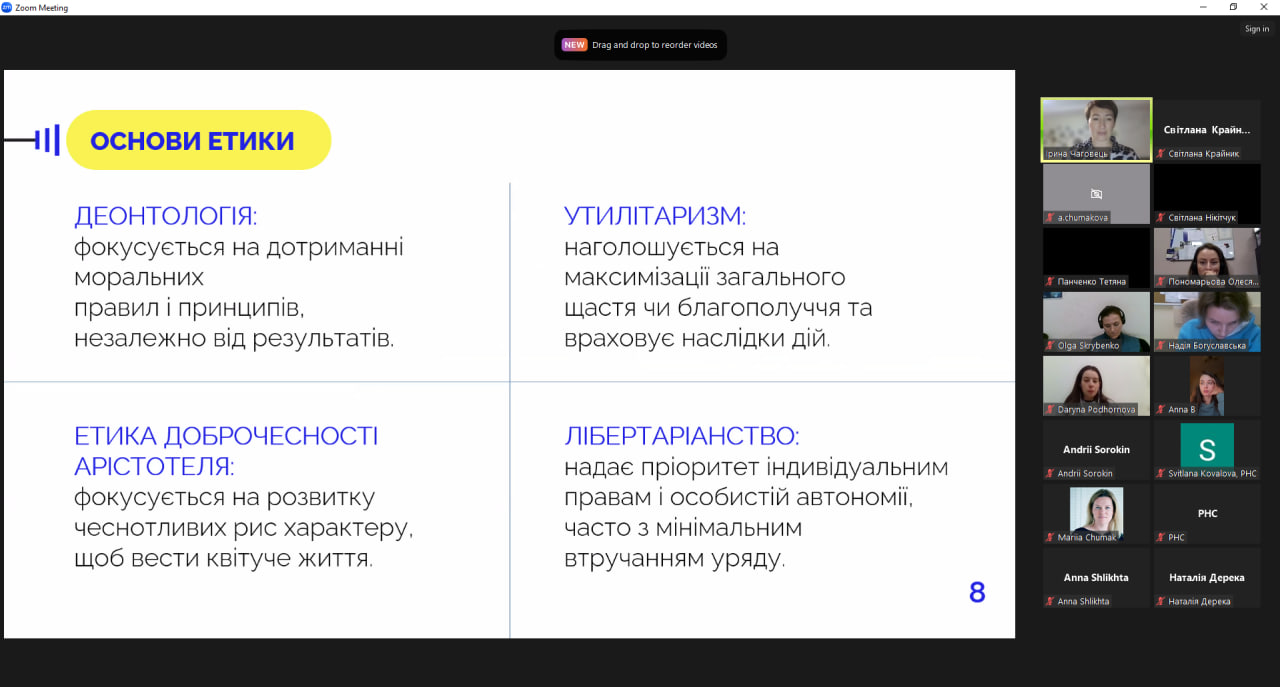The width and height of the screenshot is (1280, 687).
Task: Click 'a.chumakova' name label
Action: pos(1082,218)
